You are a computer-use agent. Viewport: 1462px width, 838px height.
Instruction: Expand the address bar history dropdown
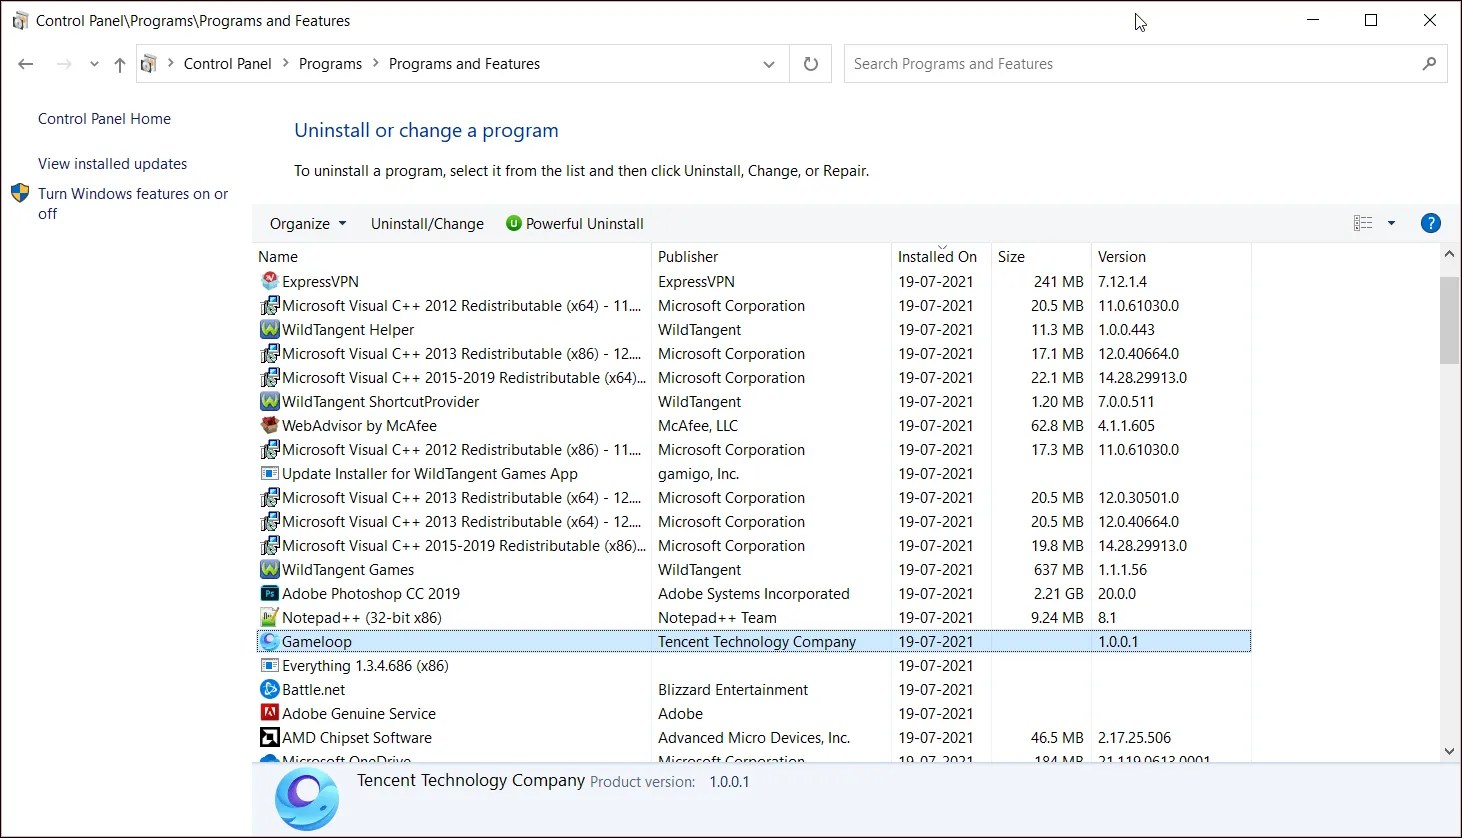point(768,63)
